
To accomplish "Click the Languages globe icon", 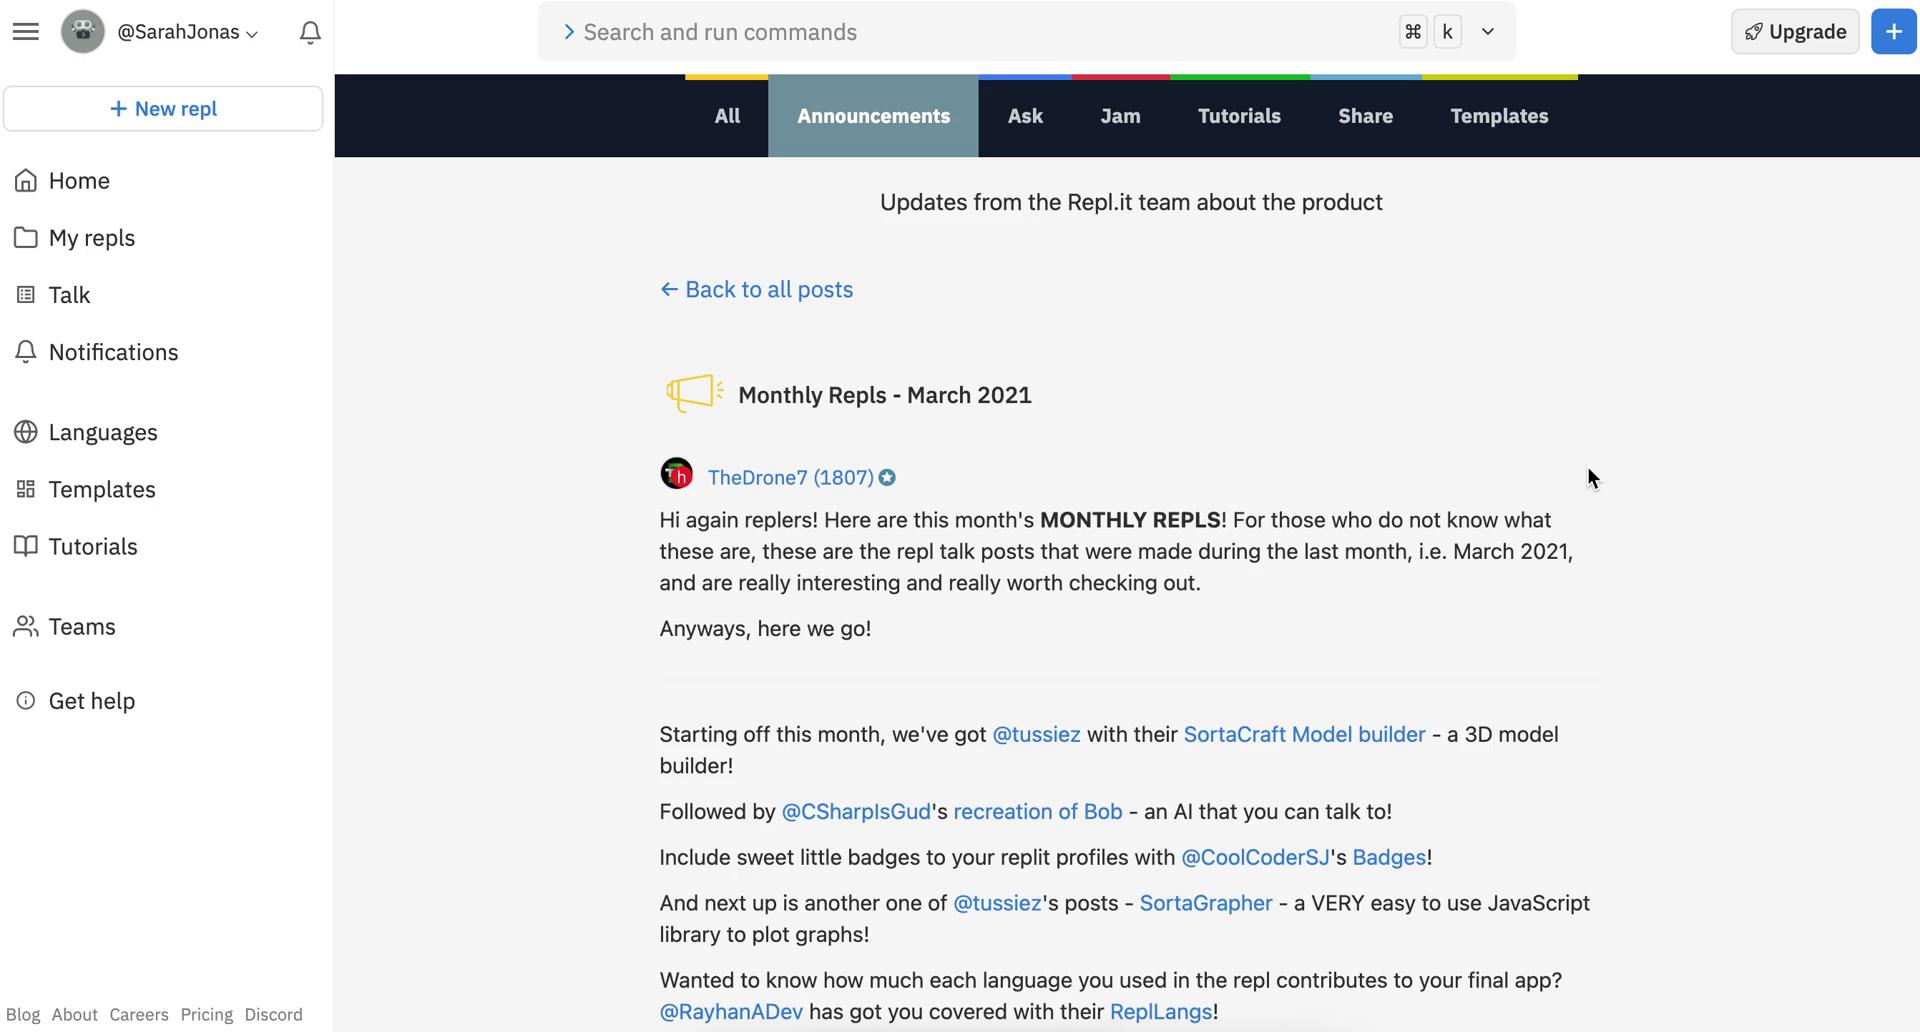I will 26,432.
